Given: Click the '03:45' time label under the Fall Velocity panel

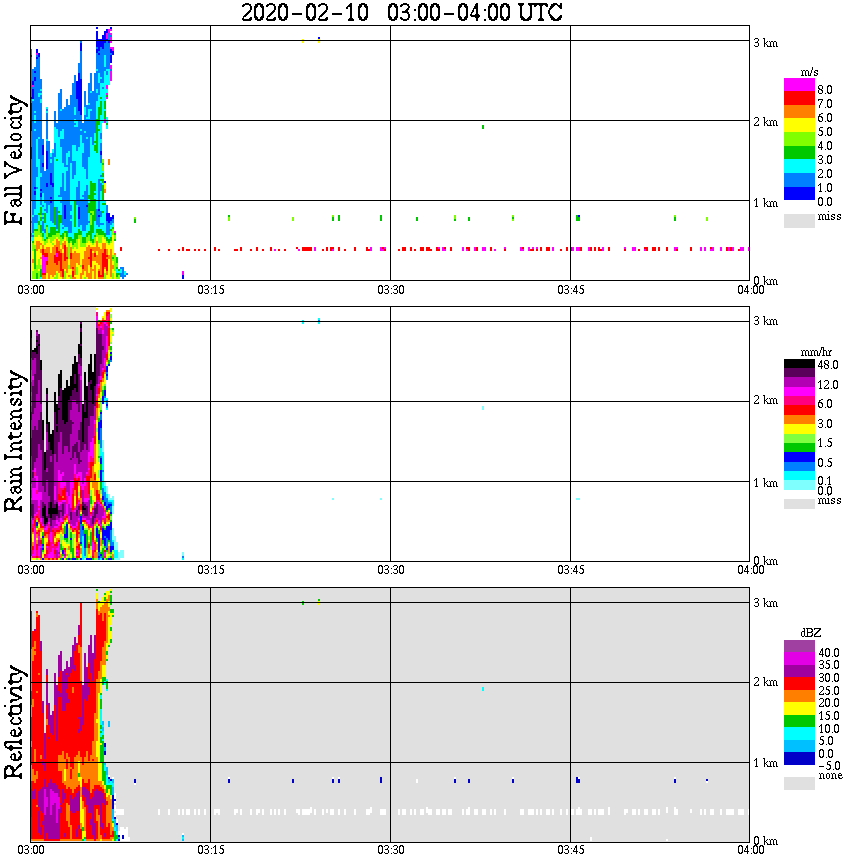Looking at the screenshot, I should pos(570,290).
